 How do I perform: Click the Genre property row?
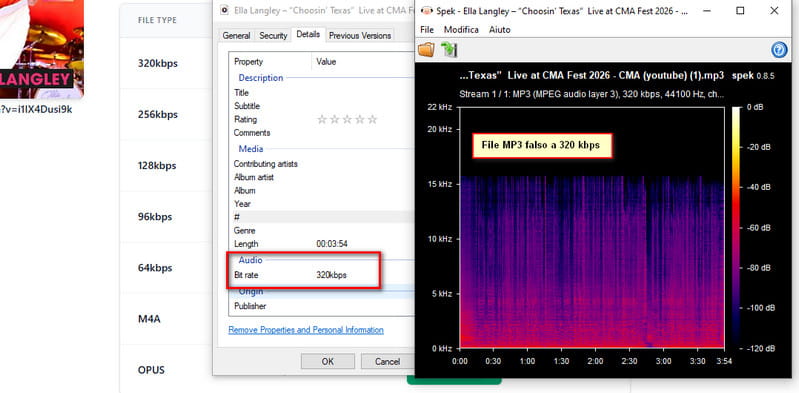tap(322, 230)
